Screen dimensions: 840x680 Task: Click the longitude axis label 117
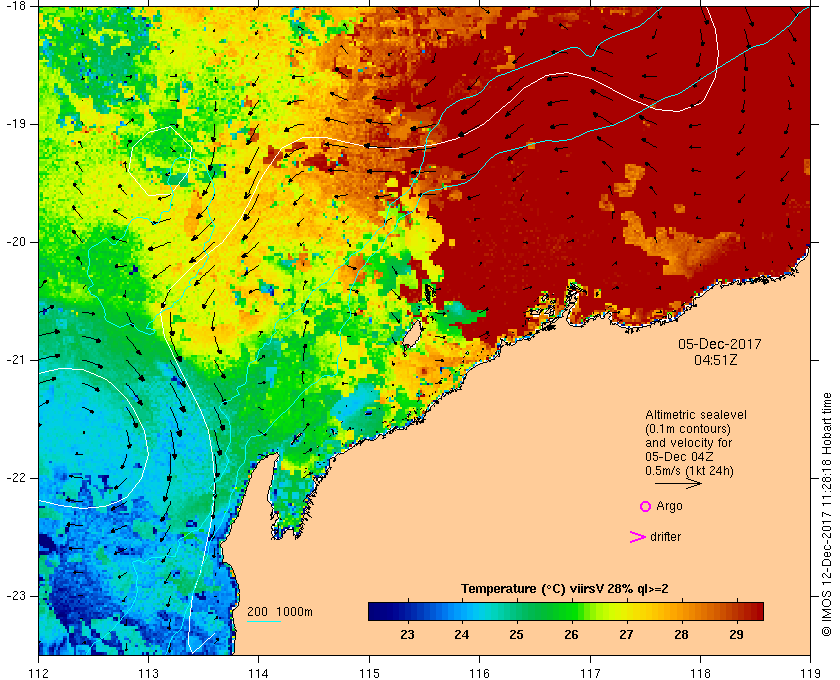pos(590,672)
